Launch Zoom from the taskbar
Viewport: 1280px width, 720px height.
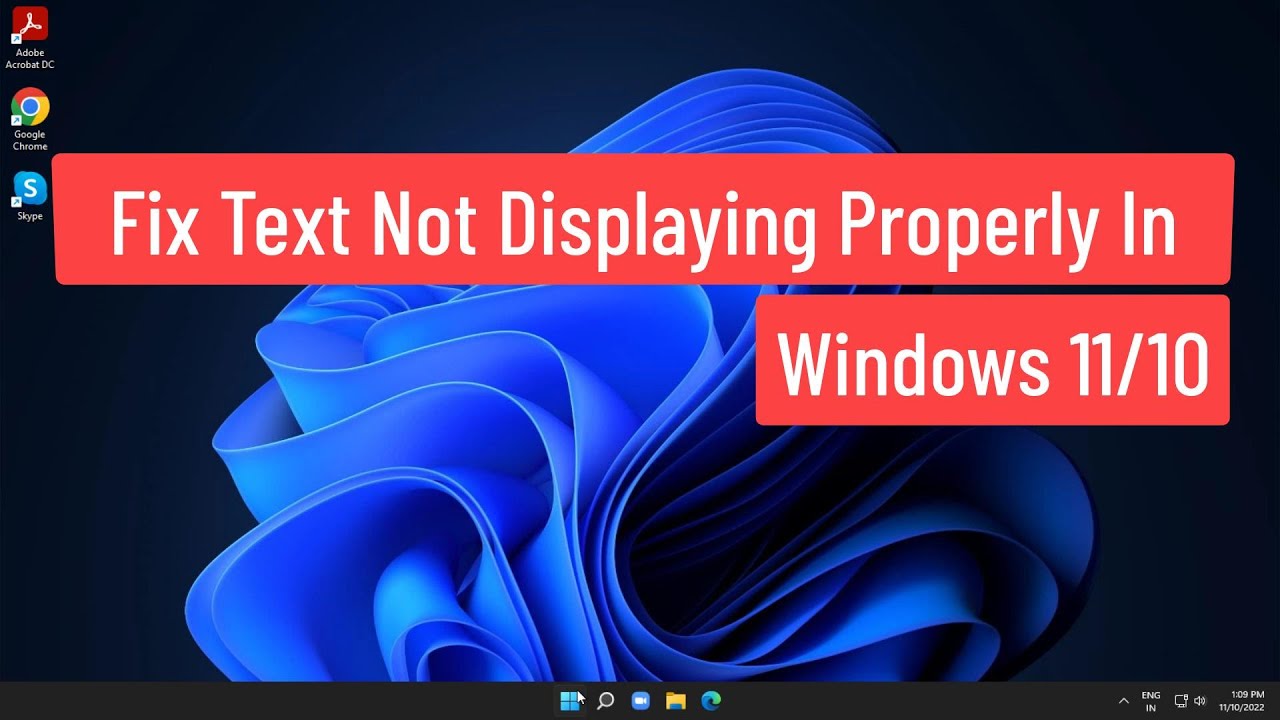coord(641,701)
